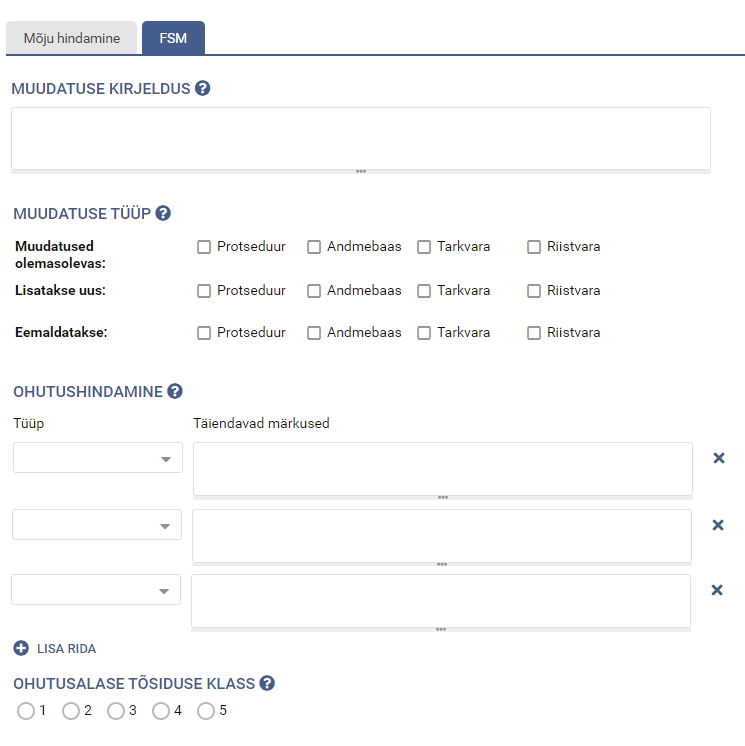Focus third Täiendavad märkused text area
This screenshot has width=745, height=746.
click(x=441, y=601)
